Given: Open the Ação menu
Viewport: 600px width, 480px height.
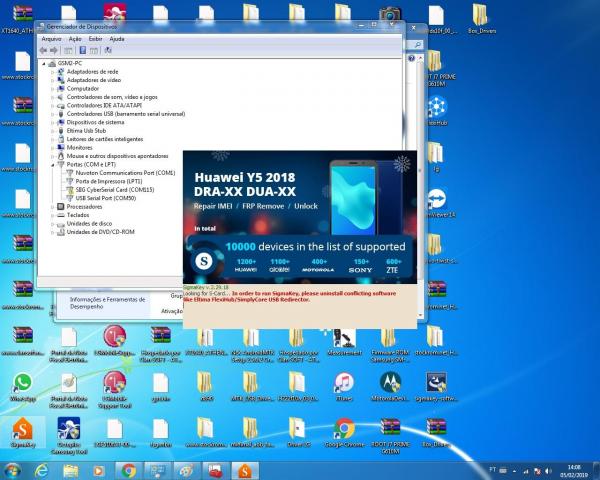Looking at the screenshot, I should [x=75, y=39].
